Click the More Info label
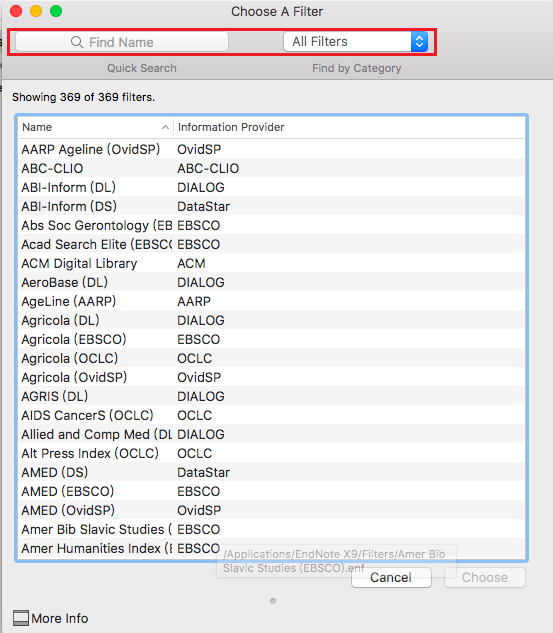The image size is (553, 633). [x=60, y=618]
